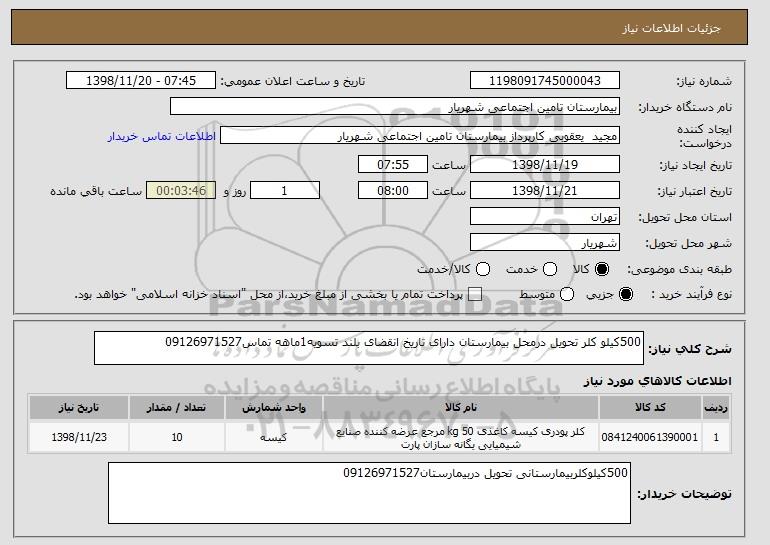Choose the جزیی purchase process radio
This screenshot has height=545, width=770.
point(626,295)
